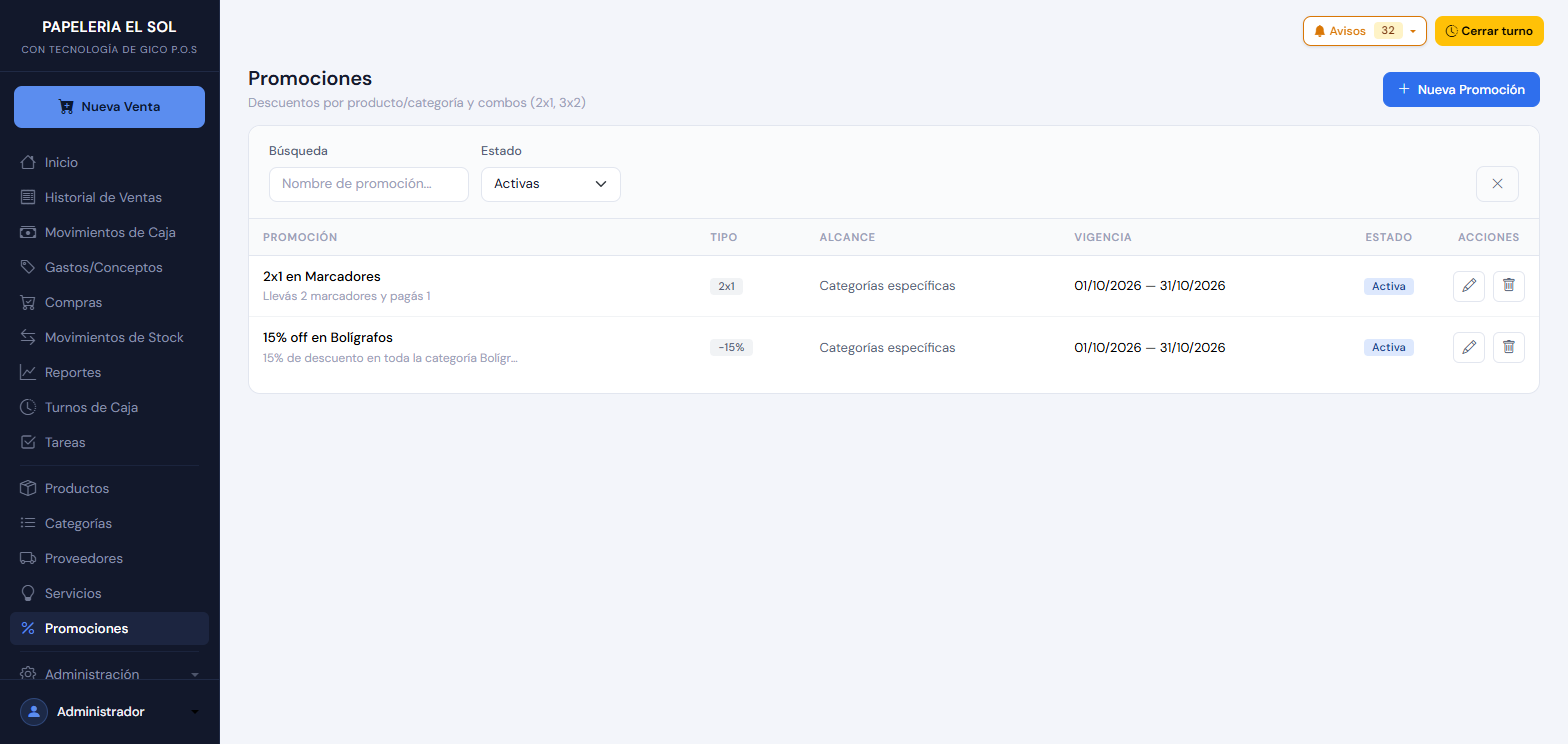The height and width of the screenshot is (744, 1568).
Task: Click the 32 notifications count badge
Action: (1388, 31)
